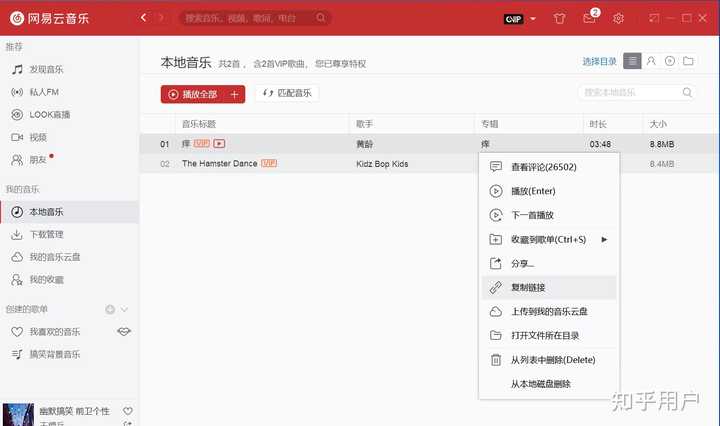Open the skin theme shirt icon

[x=559, y=19]
